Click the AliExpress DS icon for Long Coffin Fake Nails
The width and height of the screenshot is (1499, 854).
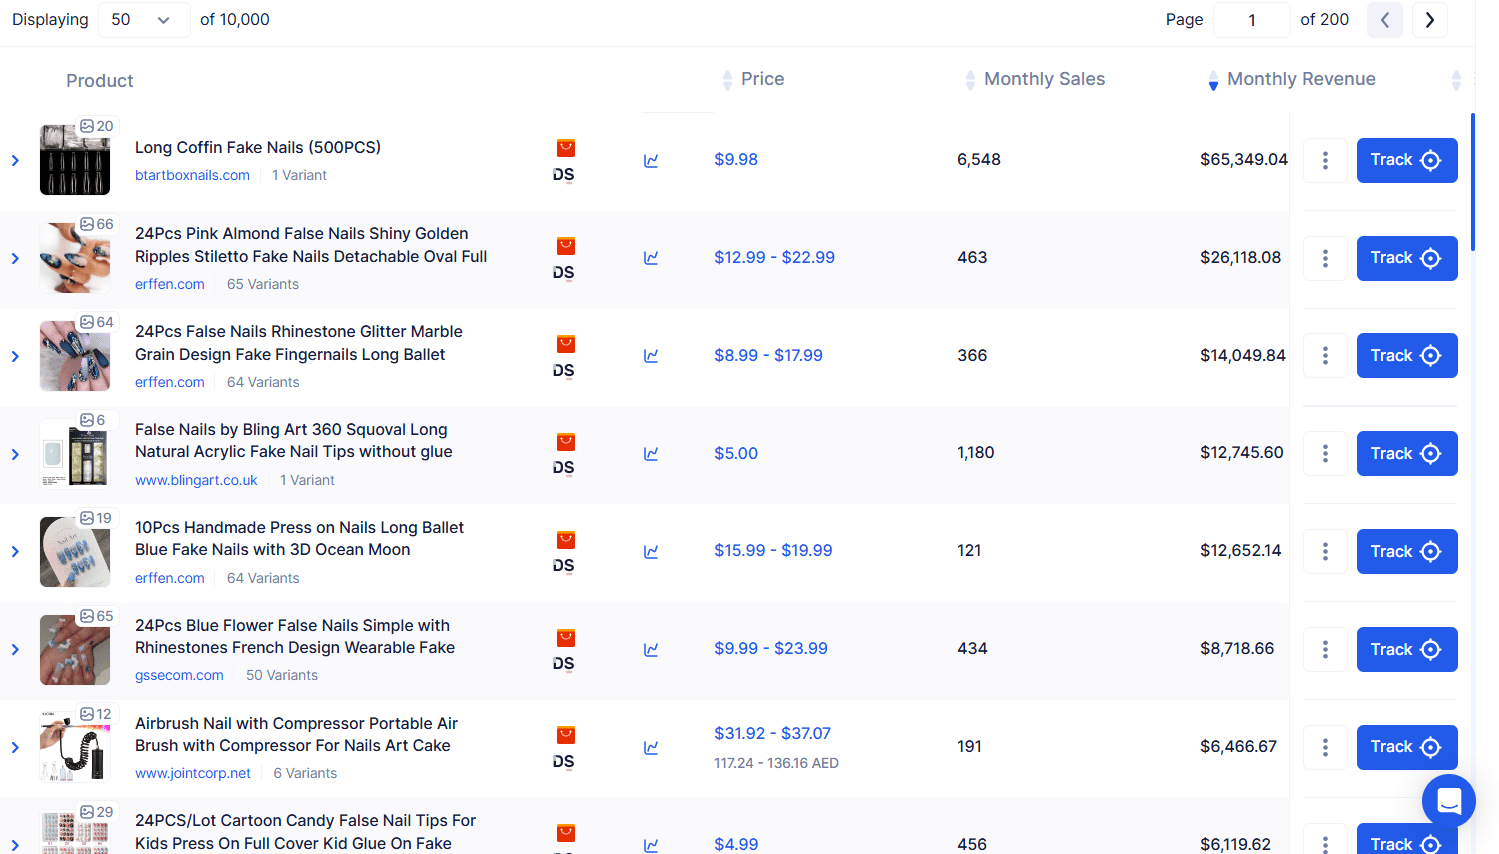pos(565,161)
